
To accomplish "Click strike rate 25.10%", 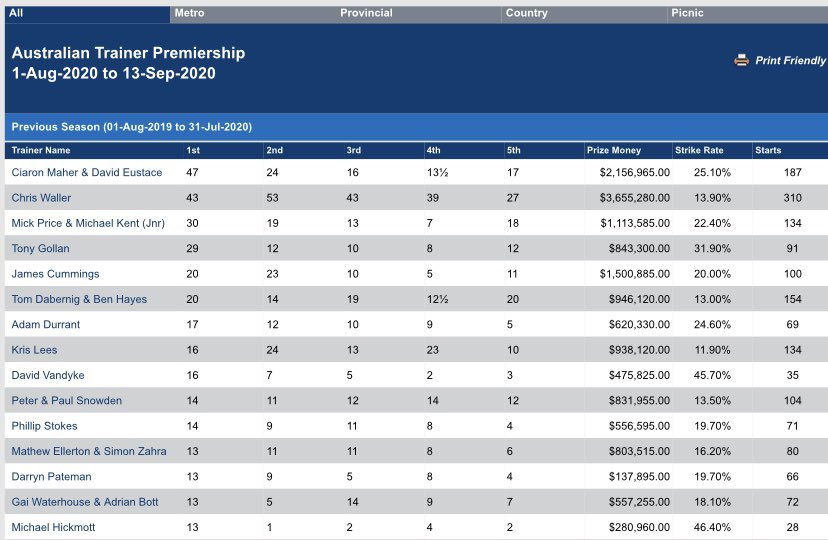I will point(712,172).
